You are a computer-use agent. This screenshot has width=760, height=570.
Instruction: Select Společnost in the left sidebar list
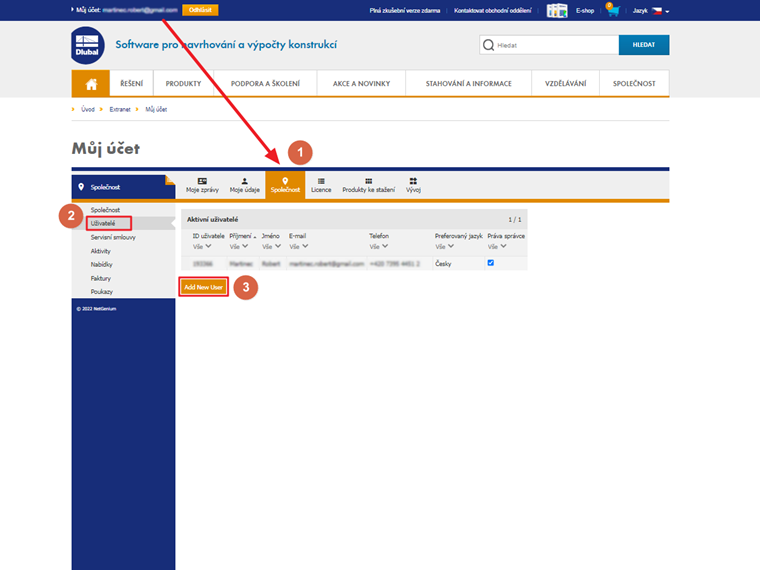coord(105,210)
